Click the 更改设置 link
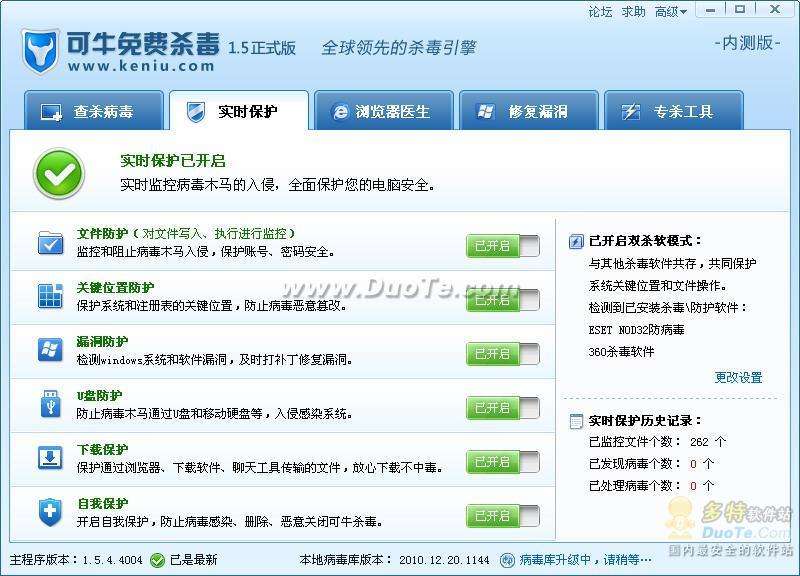The width and height of the screenshot is (800, 576). (738, 378)
